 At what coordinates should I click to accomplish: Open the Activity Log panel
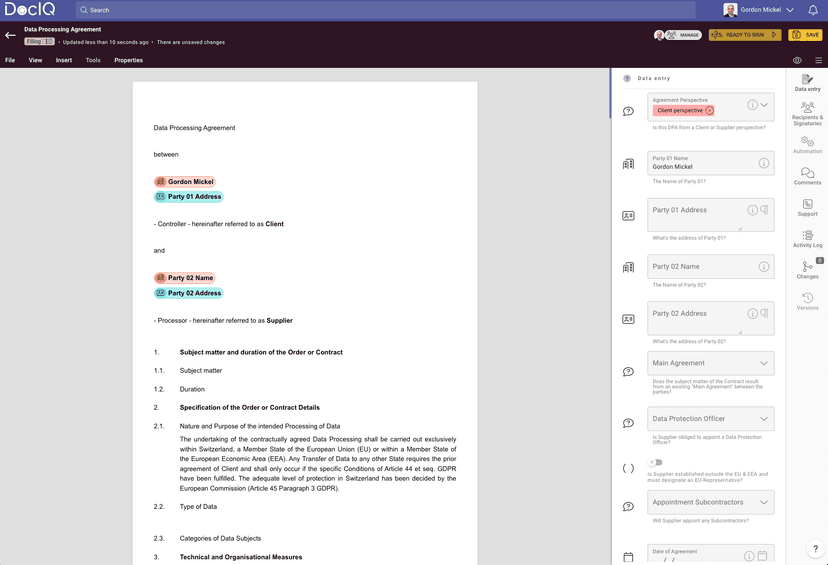807,239
